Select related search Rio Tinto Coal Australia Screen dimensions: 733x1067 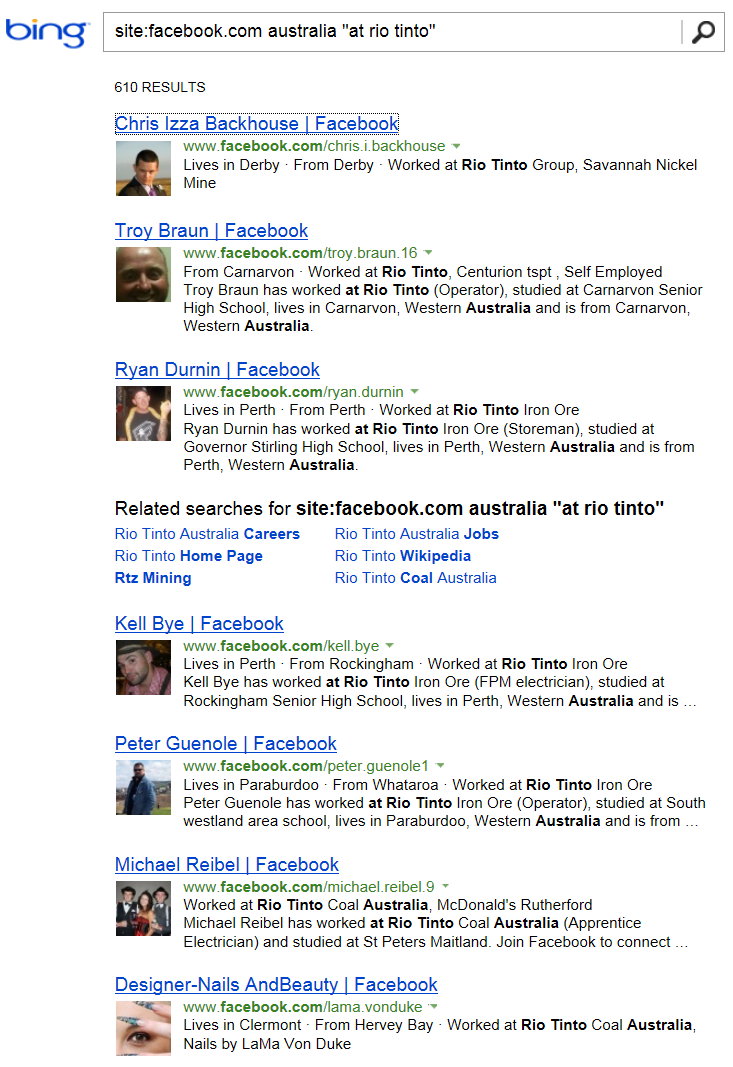(415, 578)
